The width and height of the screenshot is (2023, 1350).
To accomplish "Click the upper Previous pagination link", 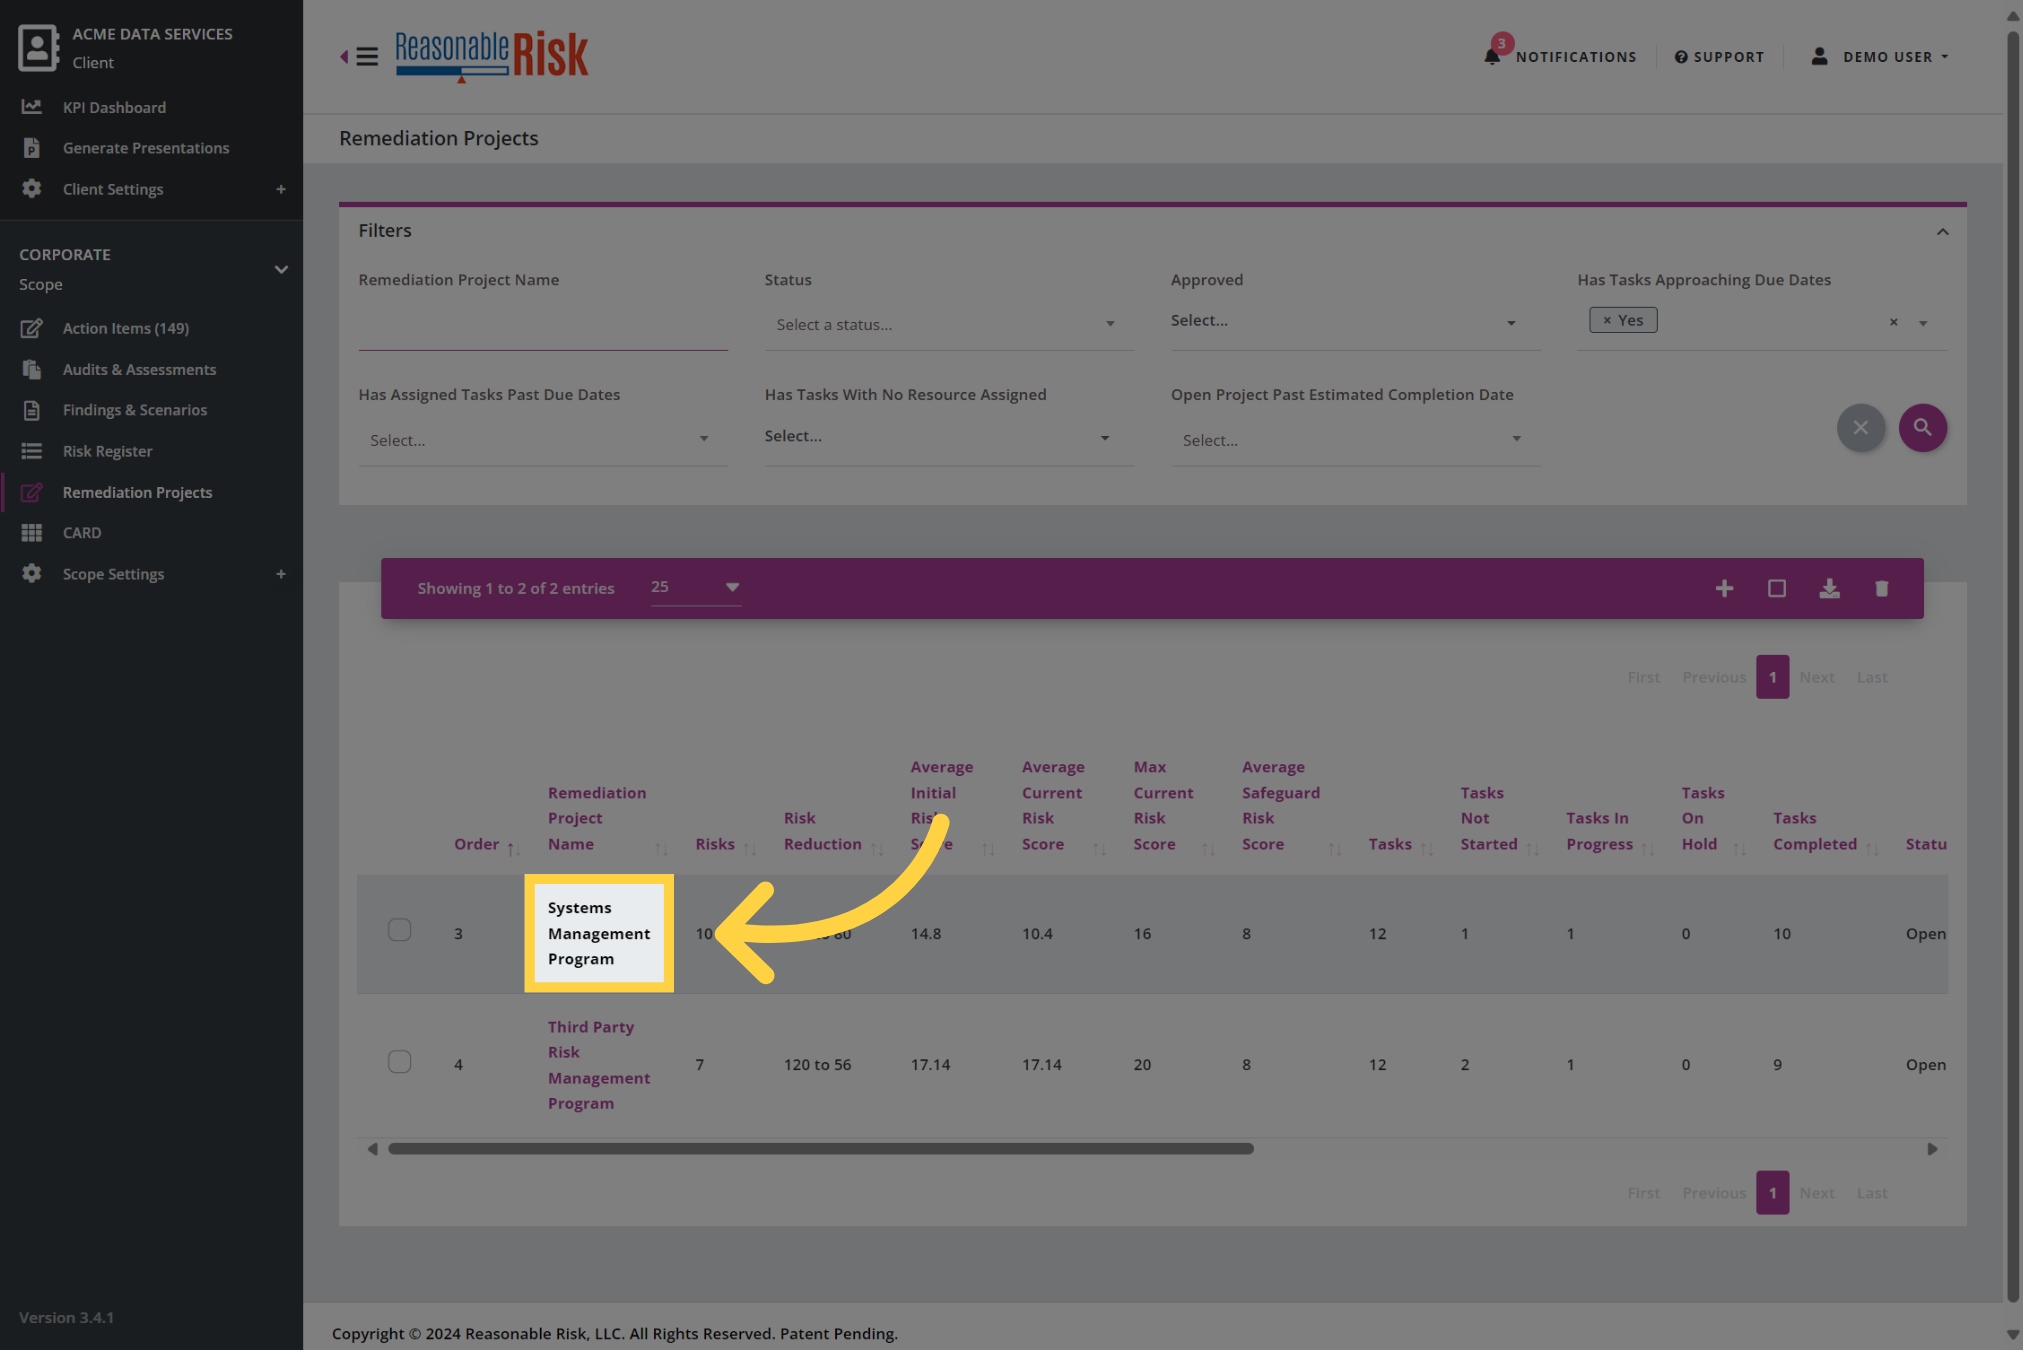I will [x=1714, y=677].
